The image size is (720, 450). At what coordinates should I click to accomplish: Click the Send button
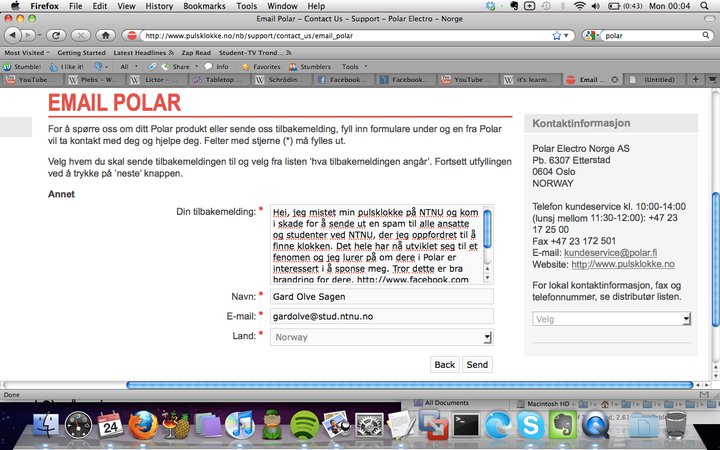(477, 365)
